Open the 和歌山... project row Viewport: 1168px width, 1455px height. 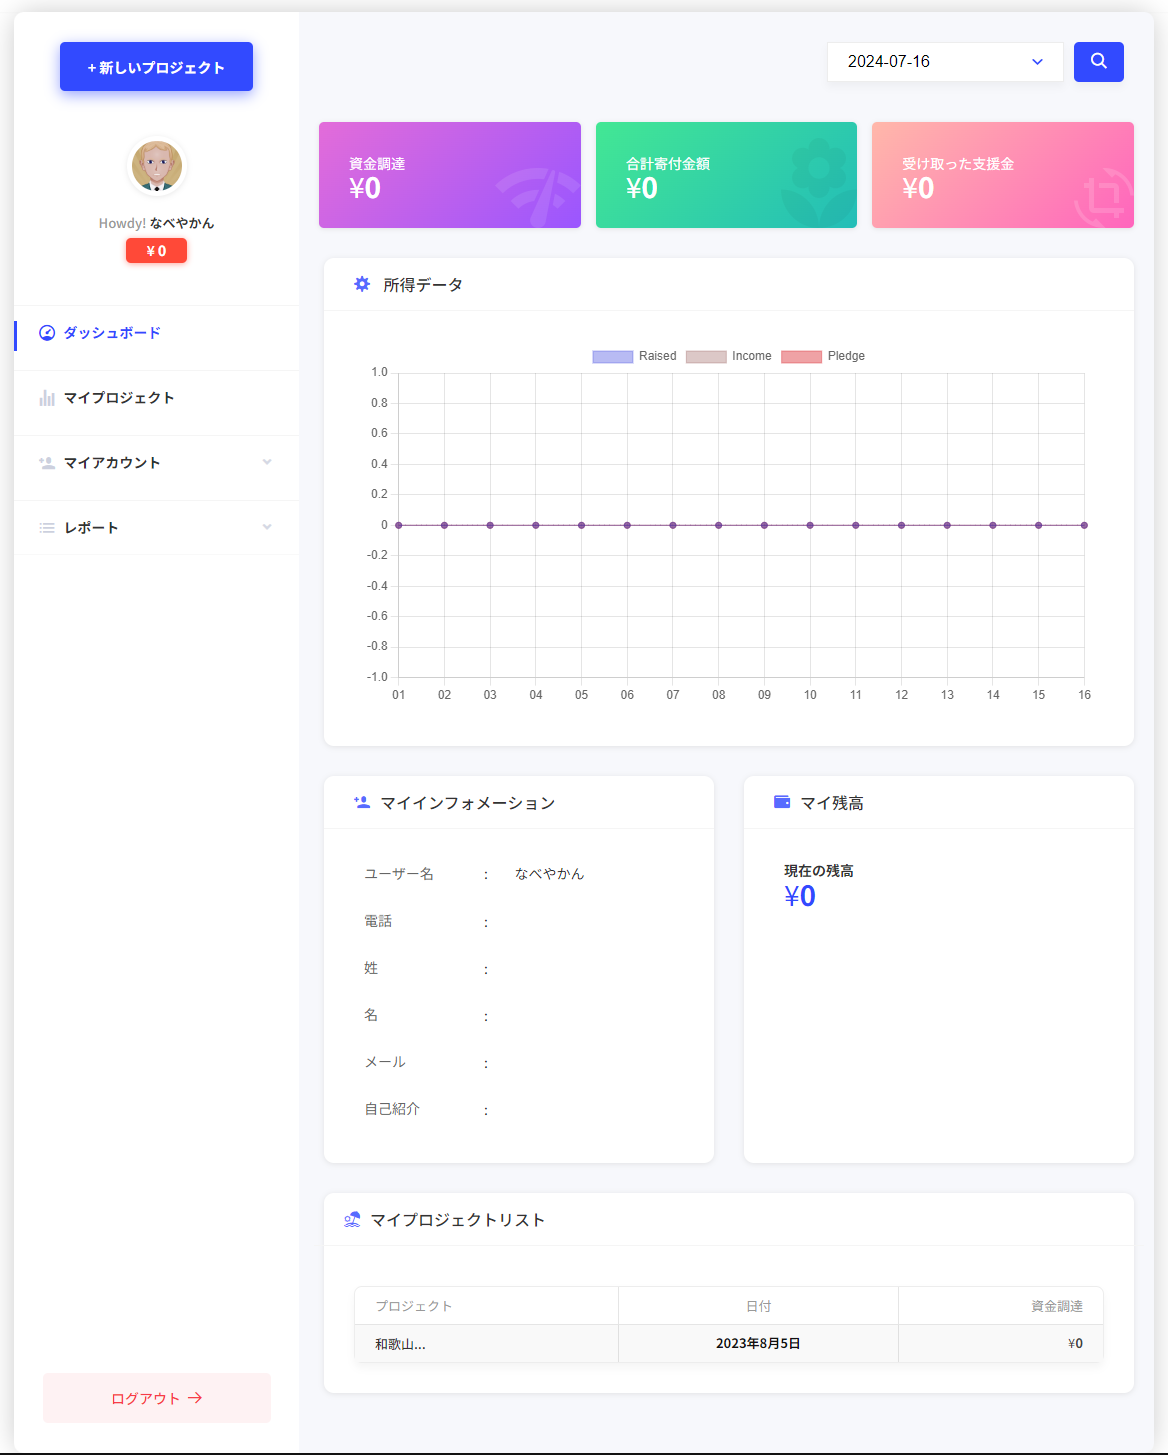(400, 1344)
